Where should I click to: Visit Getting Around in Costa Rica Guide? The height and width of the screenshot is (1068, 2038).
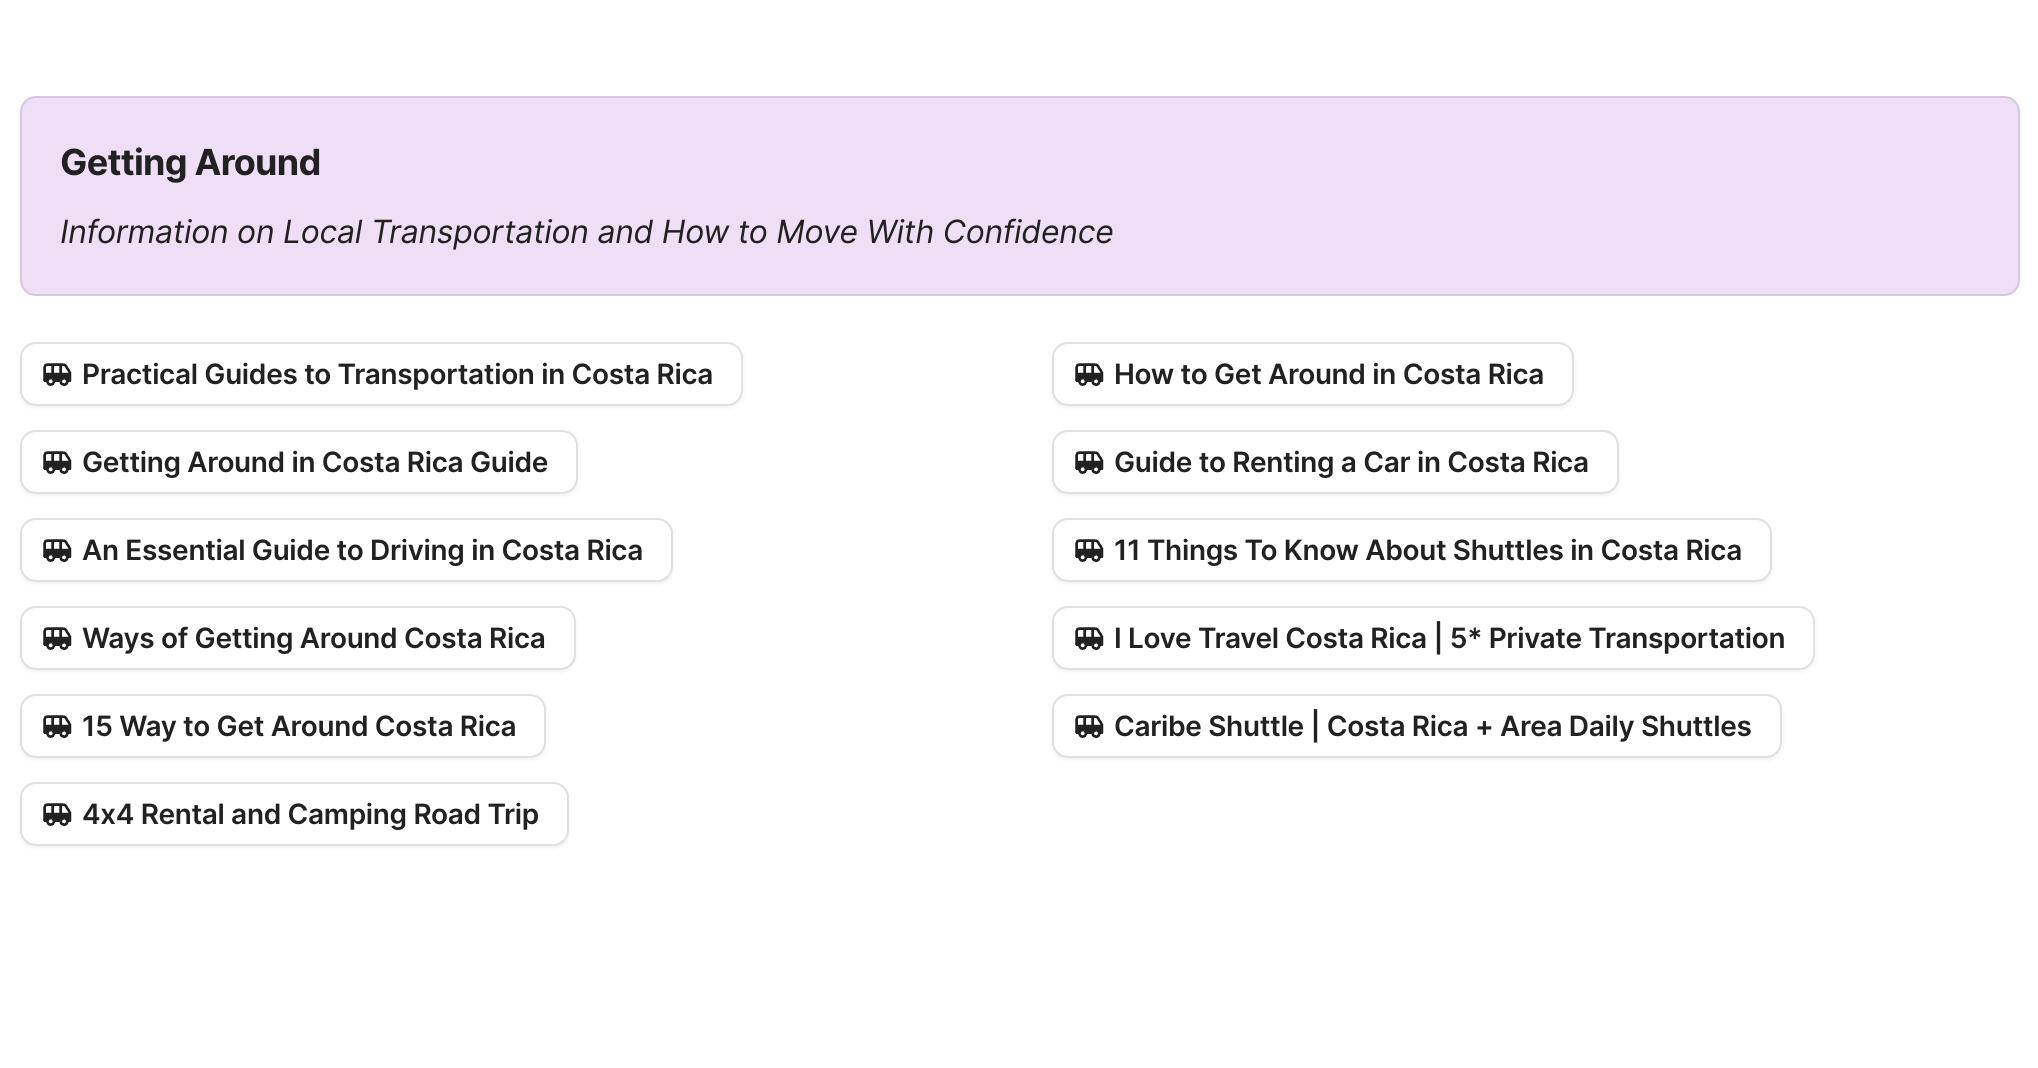pyautogui.click(x=314, y=463)
